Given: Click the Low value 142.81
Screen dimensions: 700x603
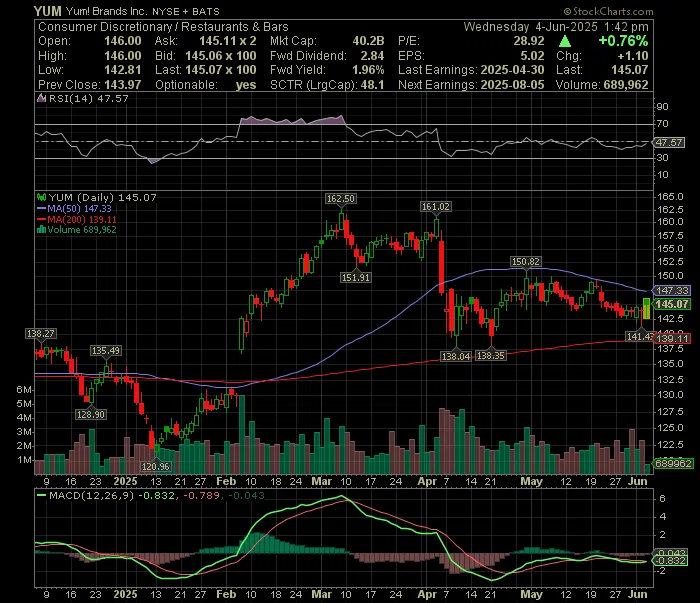Looking at the screenshot, I should tap(123, 70).
